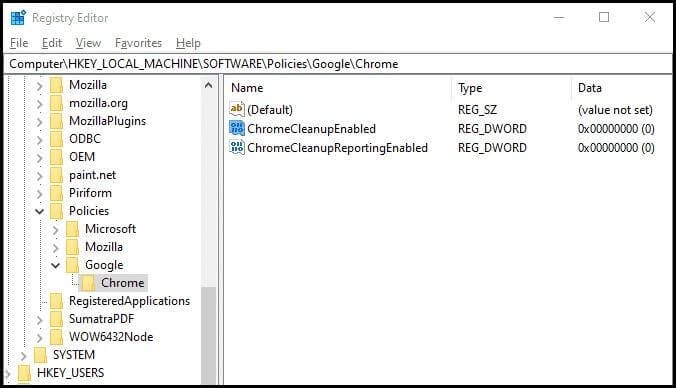
Task: Select the ChromeCleanupReportingEnabled DWORD icon
Action: (x=237, y=147)
